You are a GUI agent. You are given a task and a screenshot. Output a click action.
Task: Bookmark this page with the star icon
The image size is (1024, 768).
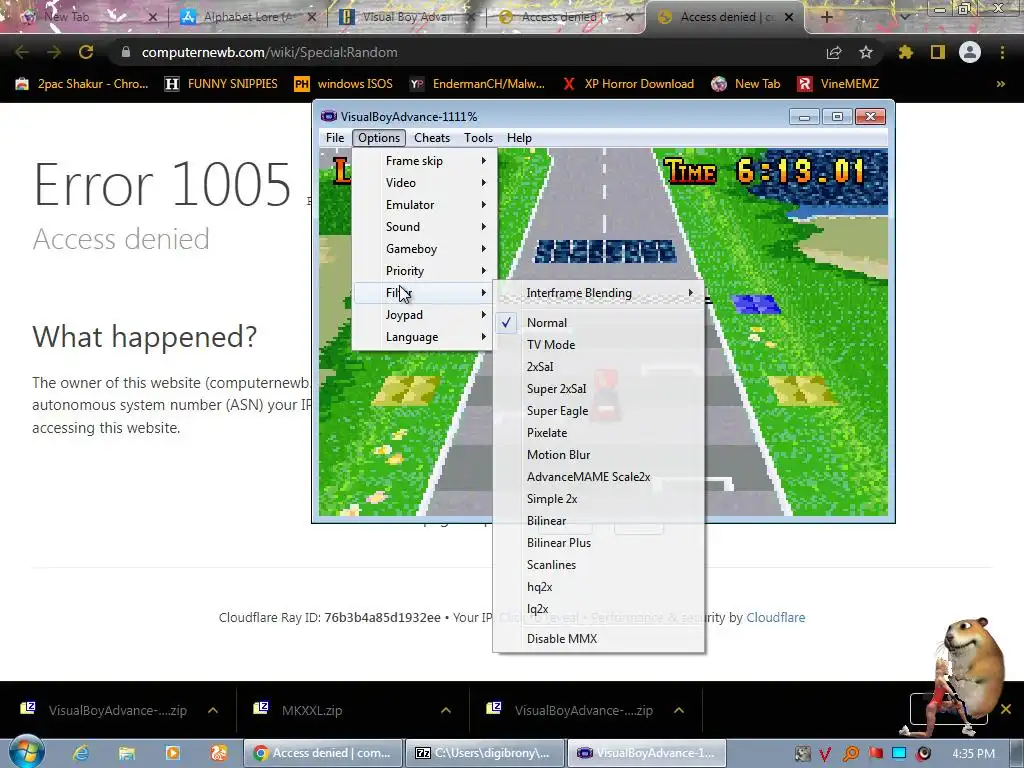coord(866,52)
